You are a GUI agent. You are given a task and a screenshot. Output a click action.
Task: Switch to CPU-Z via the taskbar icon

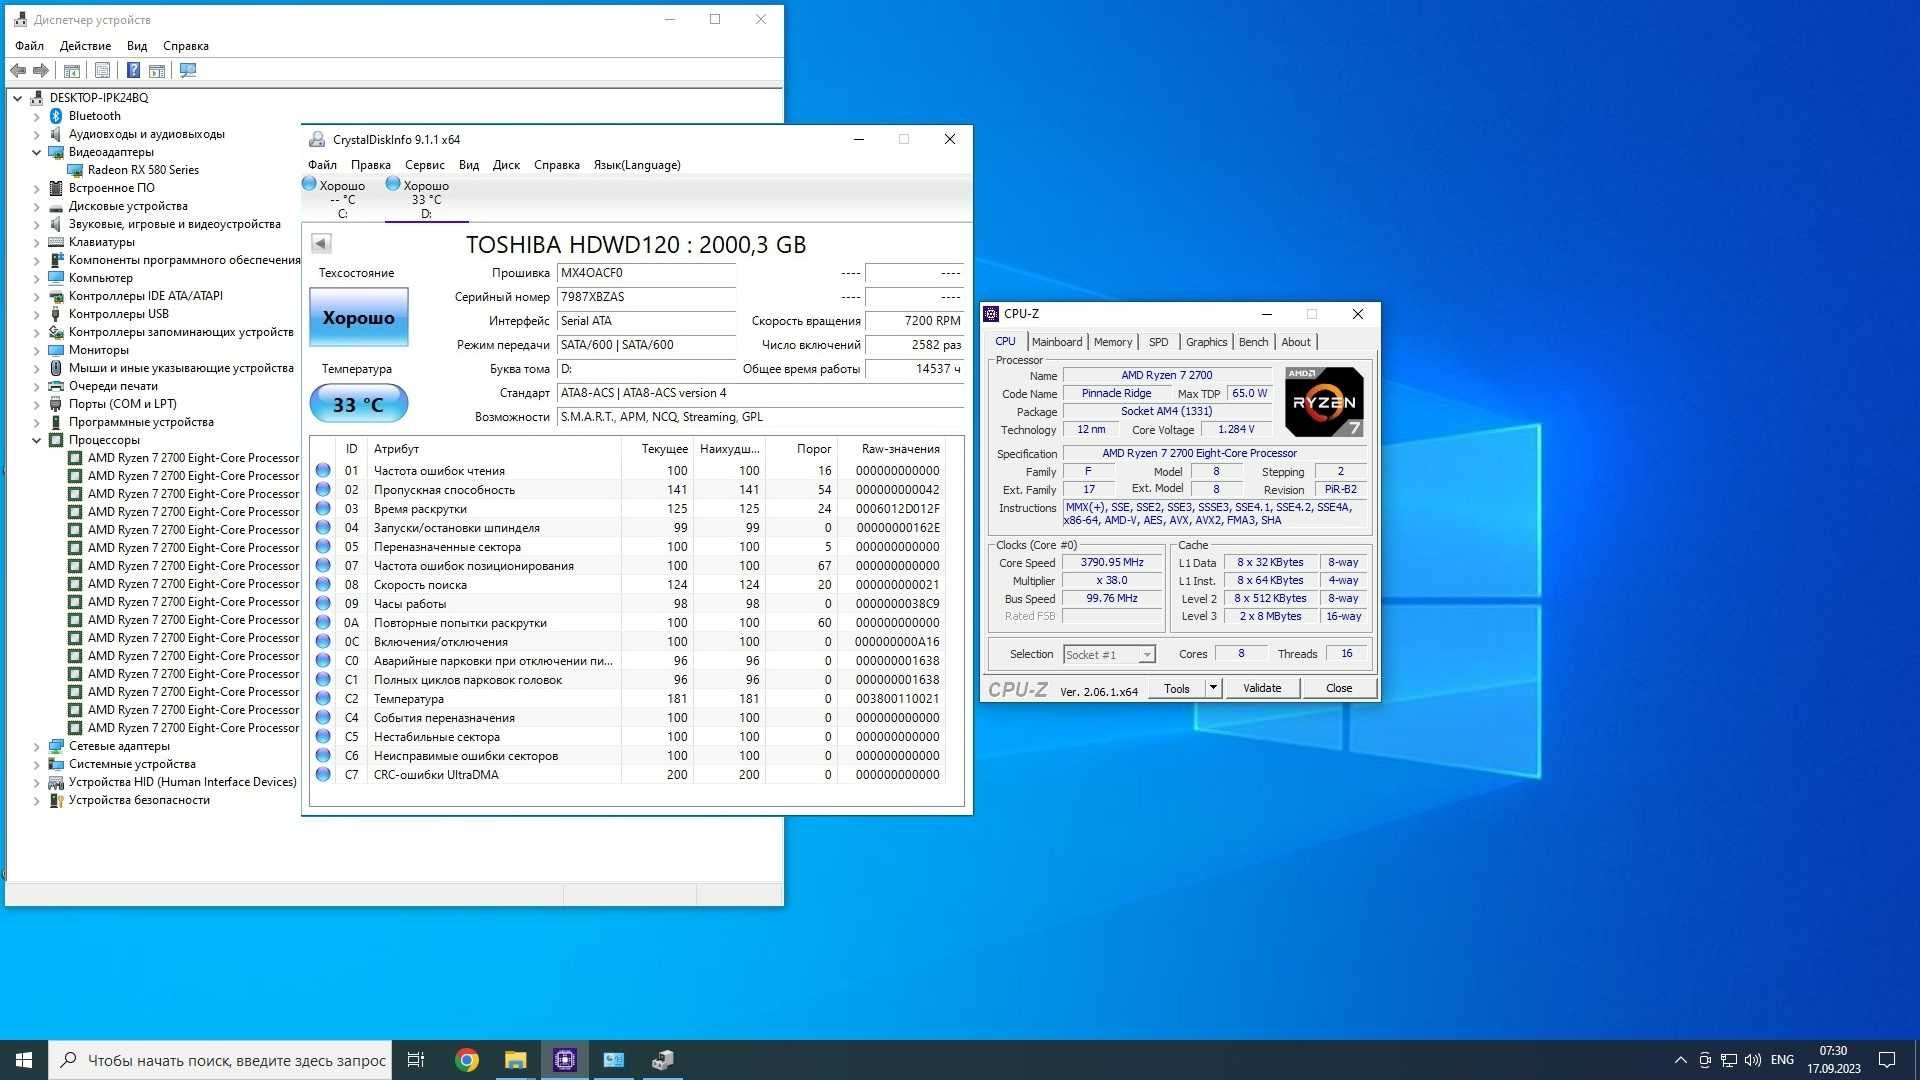coord(564,1060)
